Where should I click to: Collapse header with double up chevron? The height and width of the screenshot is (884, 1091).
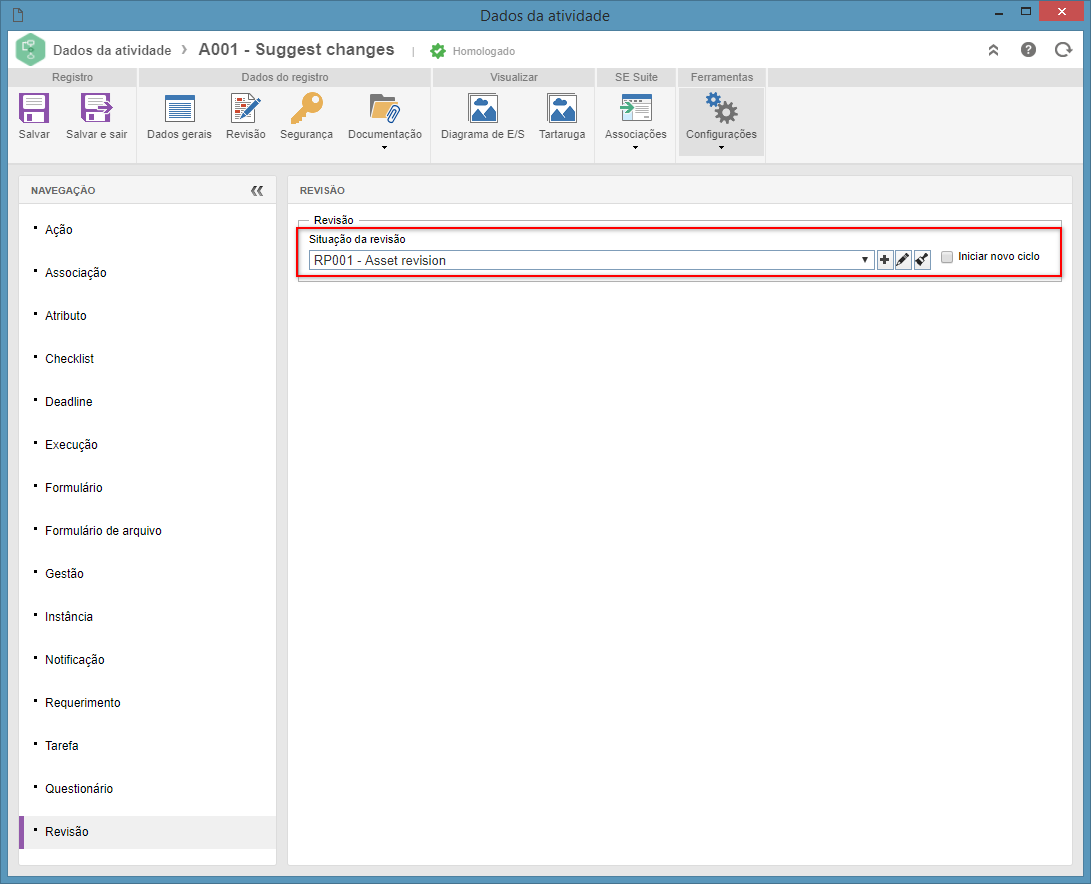994,50
